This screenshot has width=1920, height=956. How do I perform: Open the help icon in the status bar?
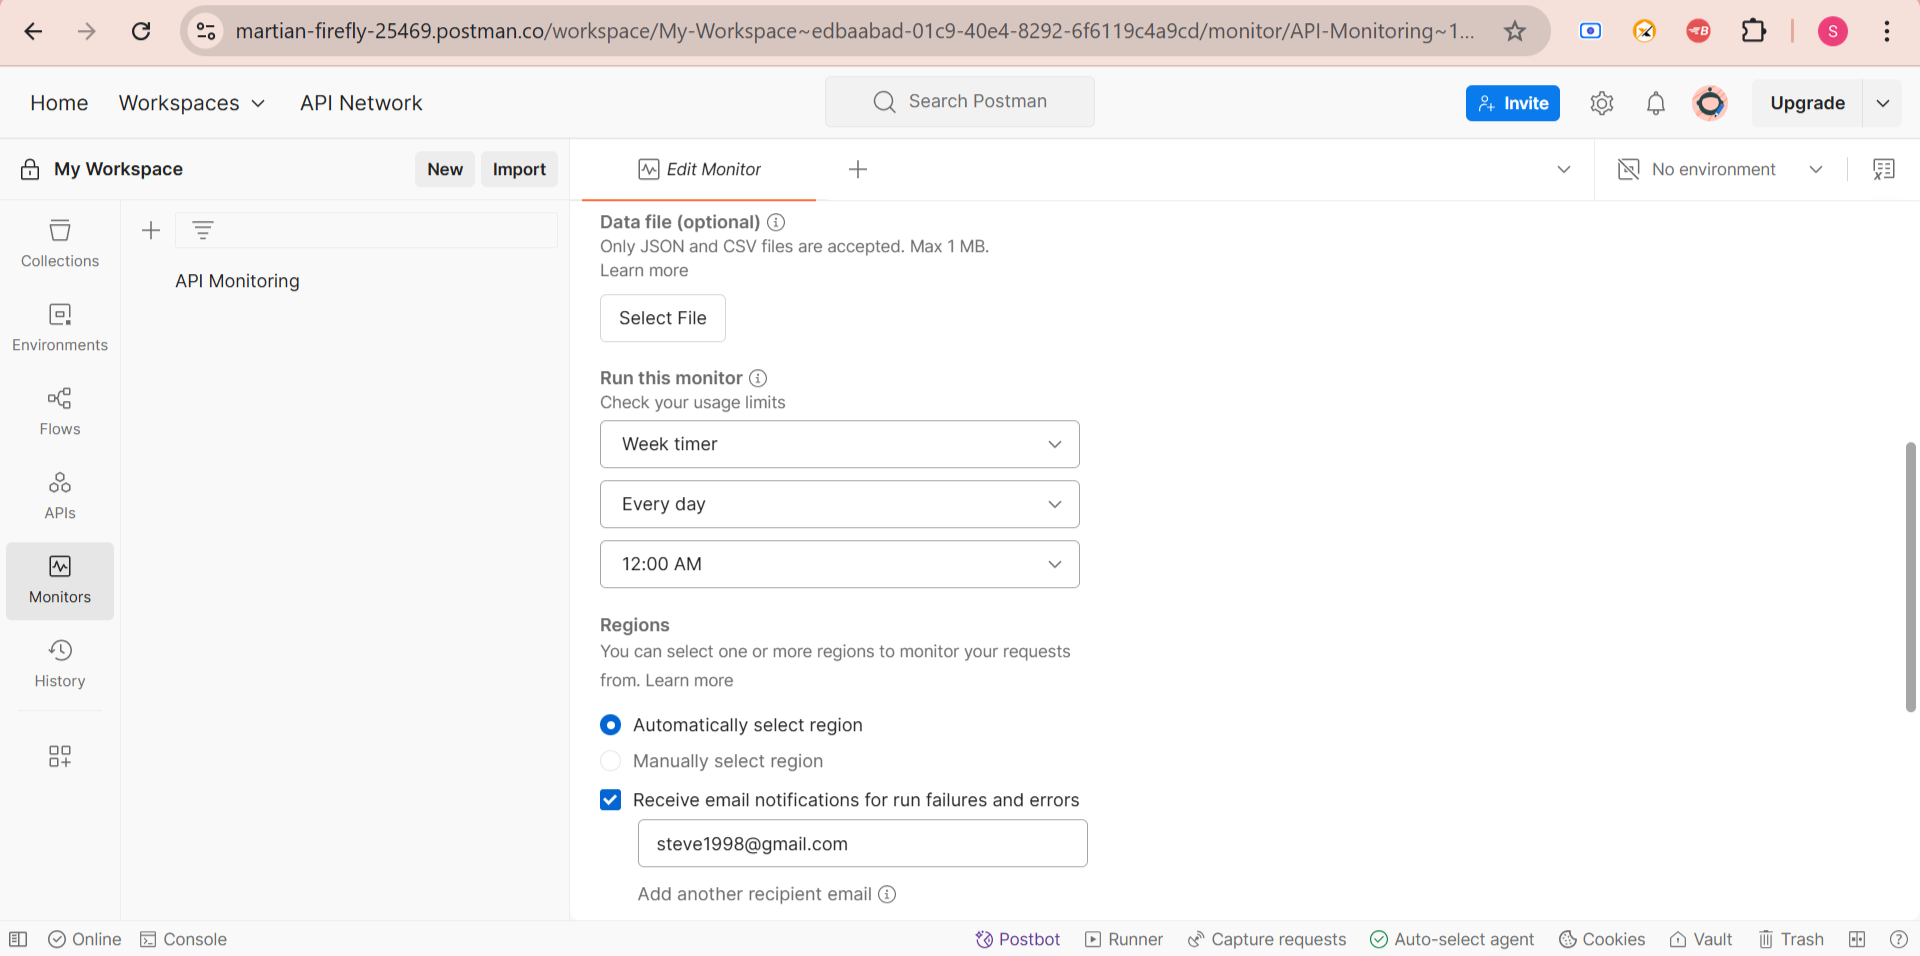pyautogui.click(x=1899, y=939)
